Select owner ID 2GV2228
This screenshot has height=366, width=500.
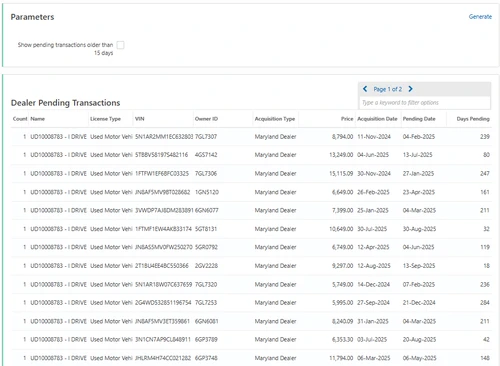point(206,266)
